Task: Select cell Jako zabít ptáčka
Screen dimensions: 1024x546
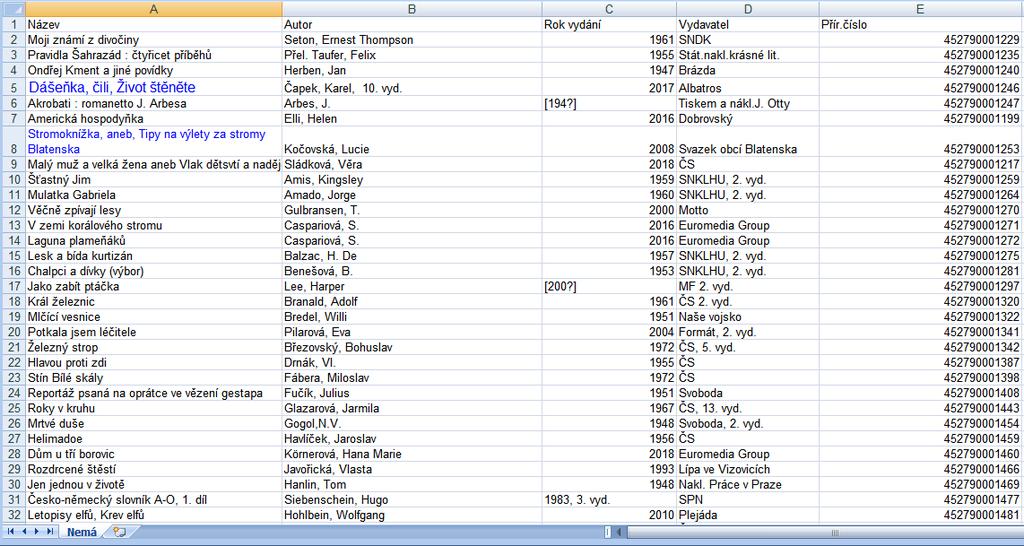Action: point(153,286)
